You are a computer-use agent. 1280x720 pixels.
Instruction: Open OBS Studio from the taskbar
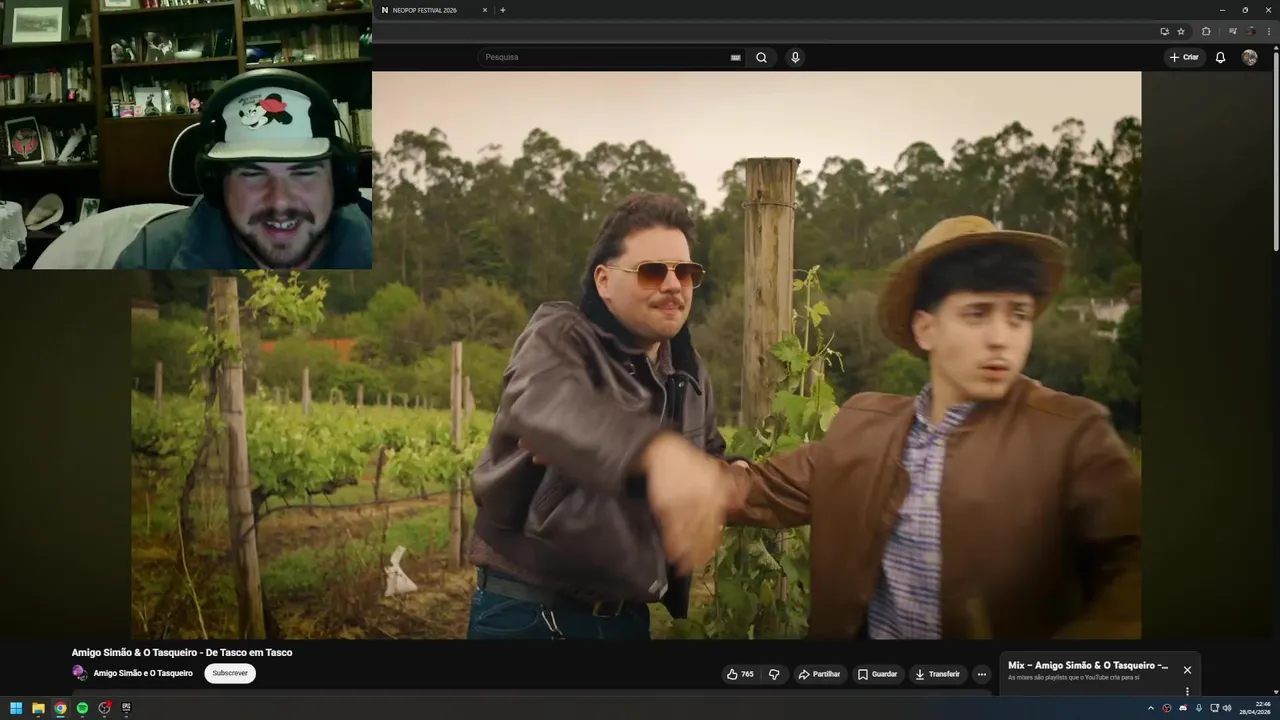coord(104,708)
